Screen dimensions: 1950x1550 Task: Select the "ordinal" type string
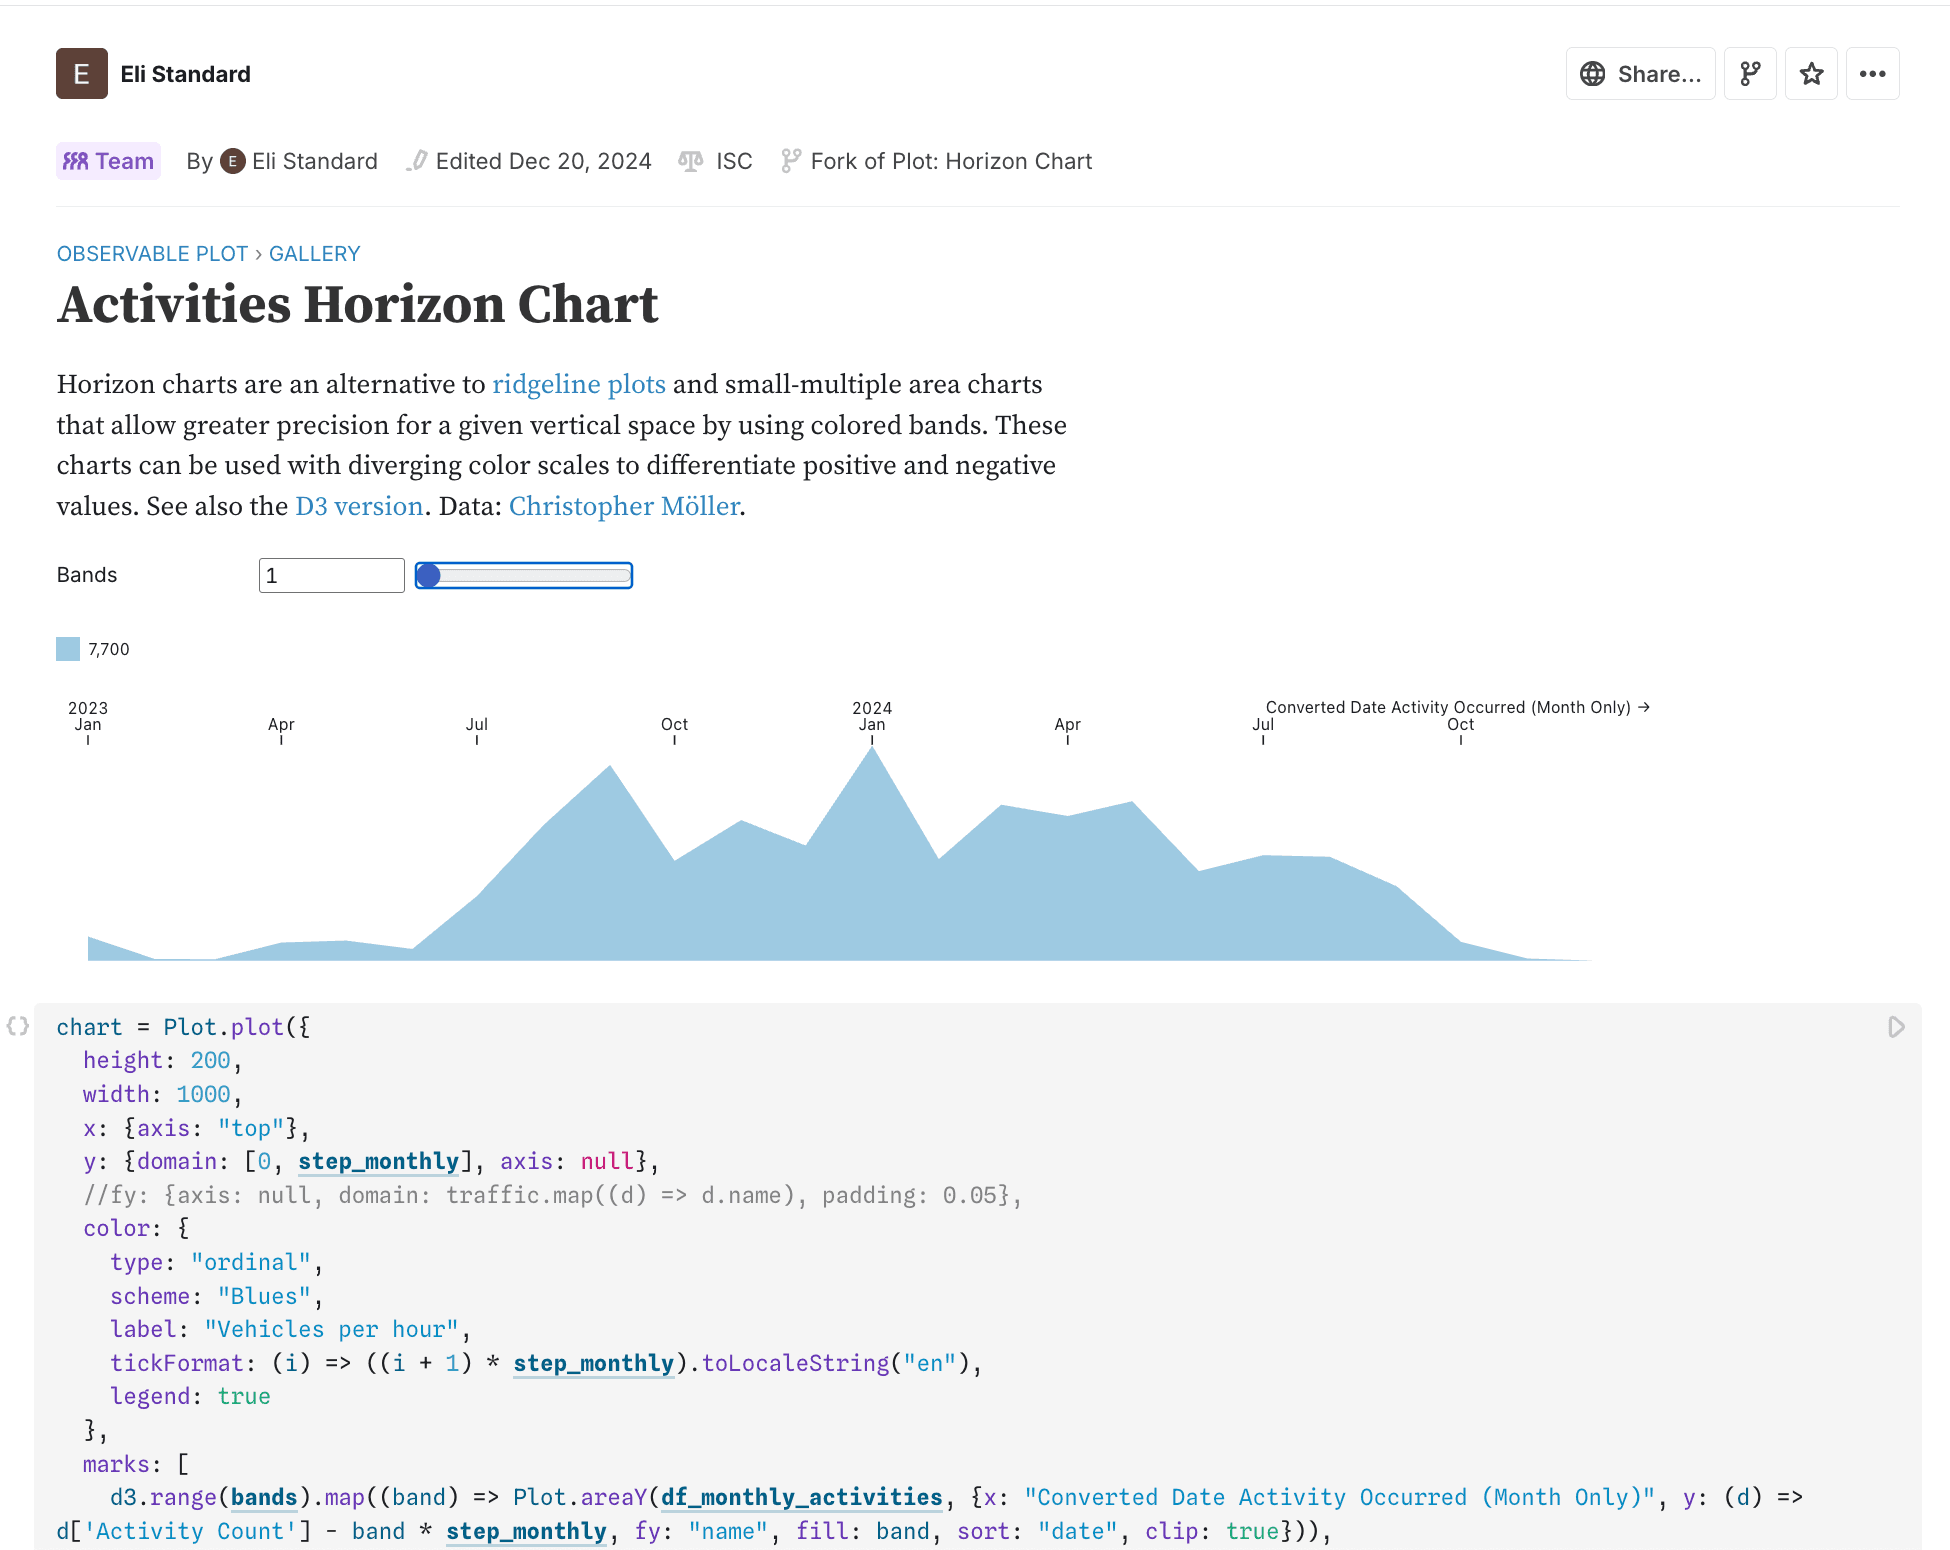[250, 1262]
